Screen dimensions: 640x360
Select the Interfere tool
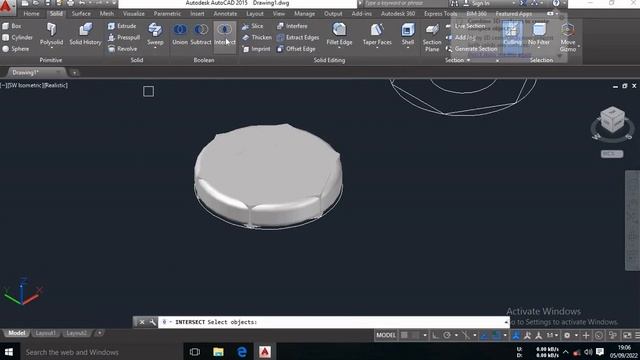pos(292,26)
